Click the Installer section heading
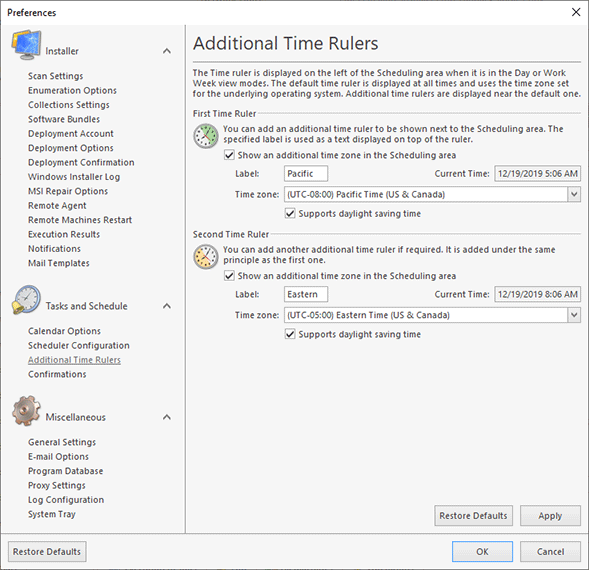 pyautogui.click(x=62, y=51)
